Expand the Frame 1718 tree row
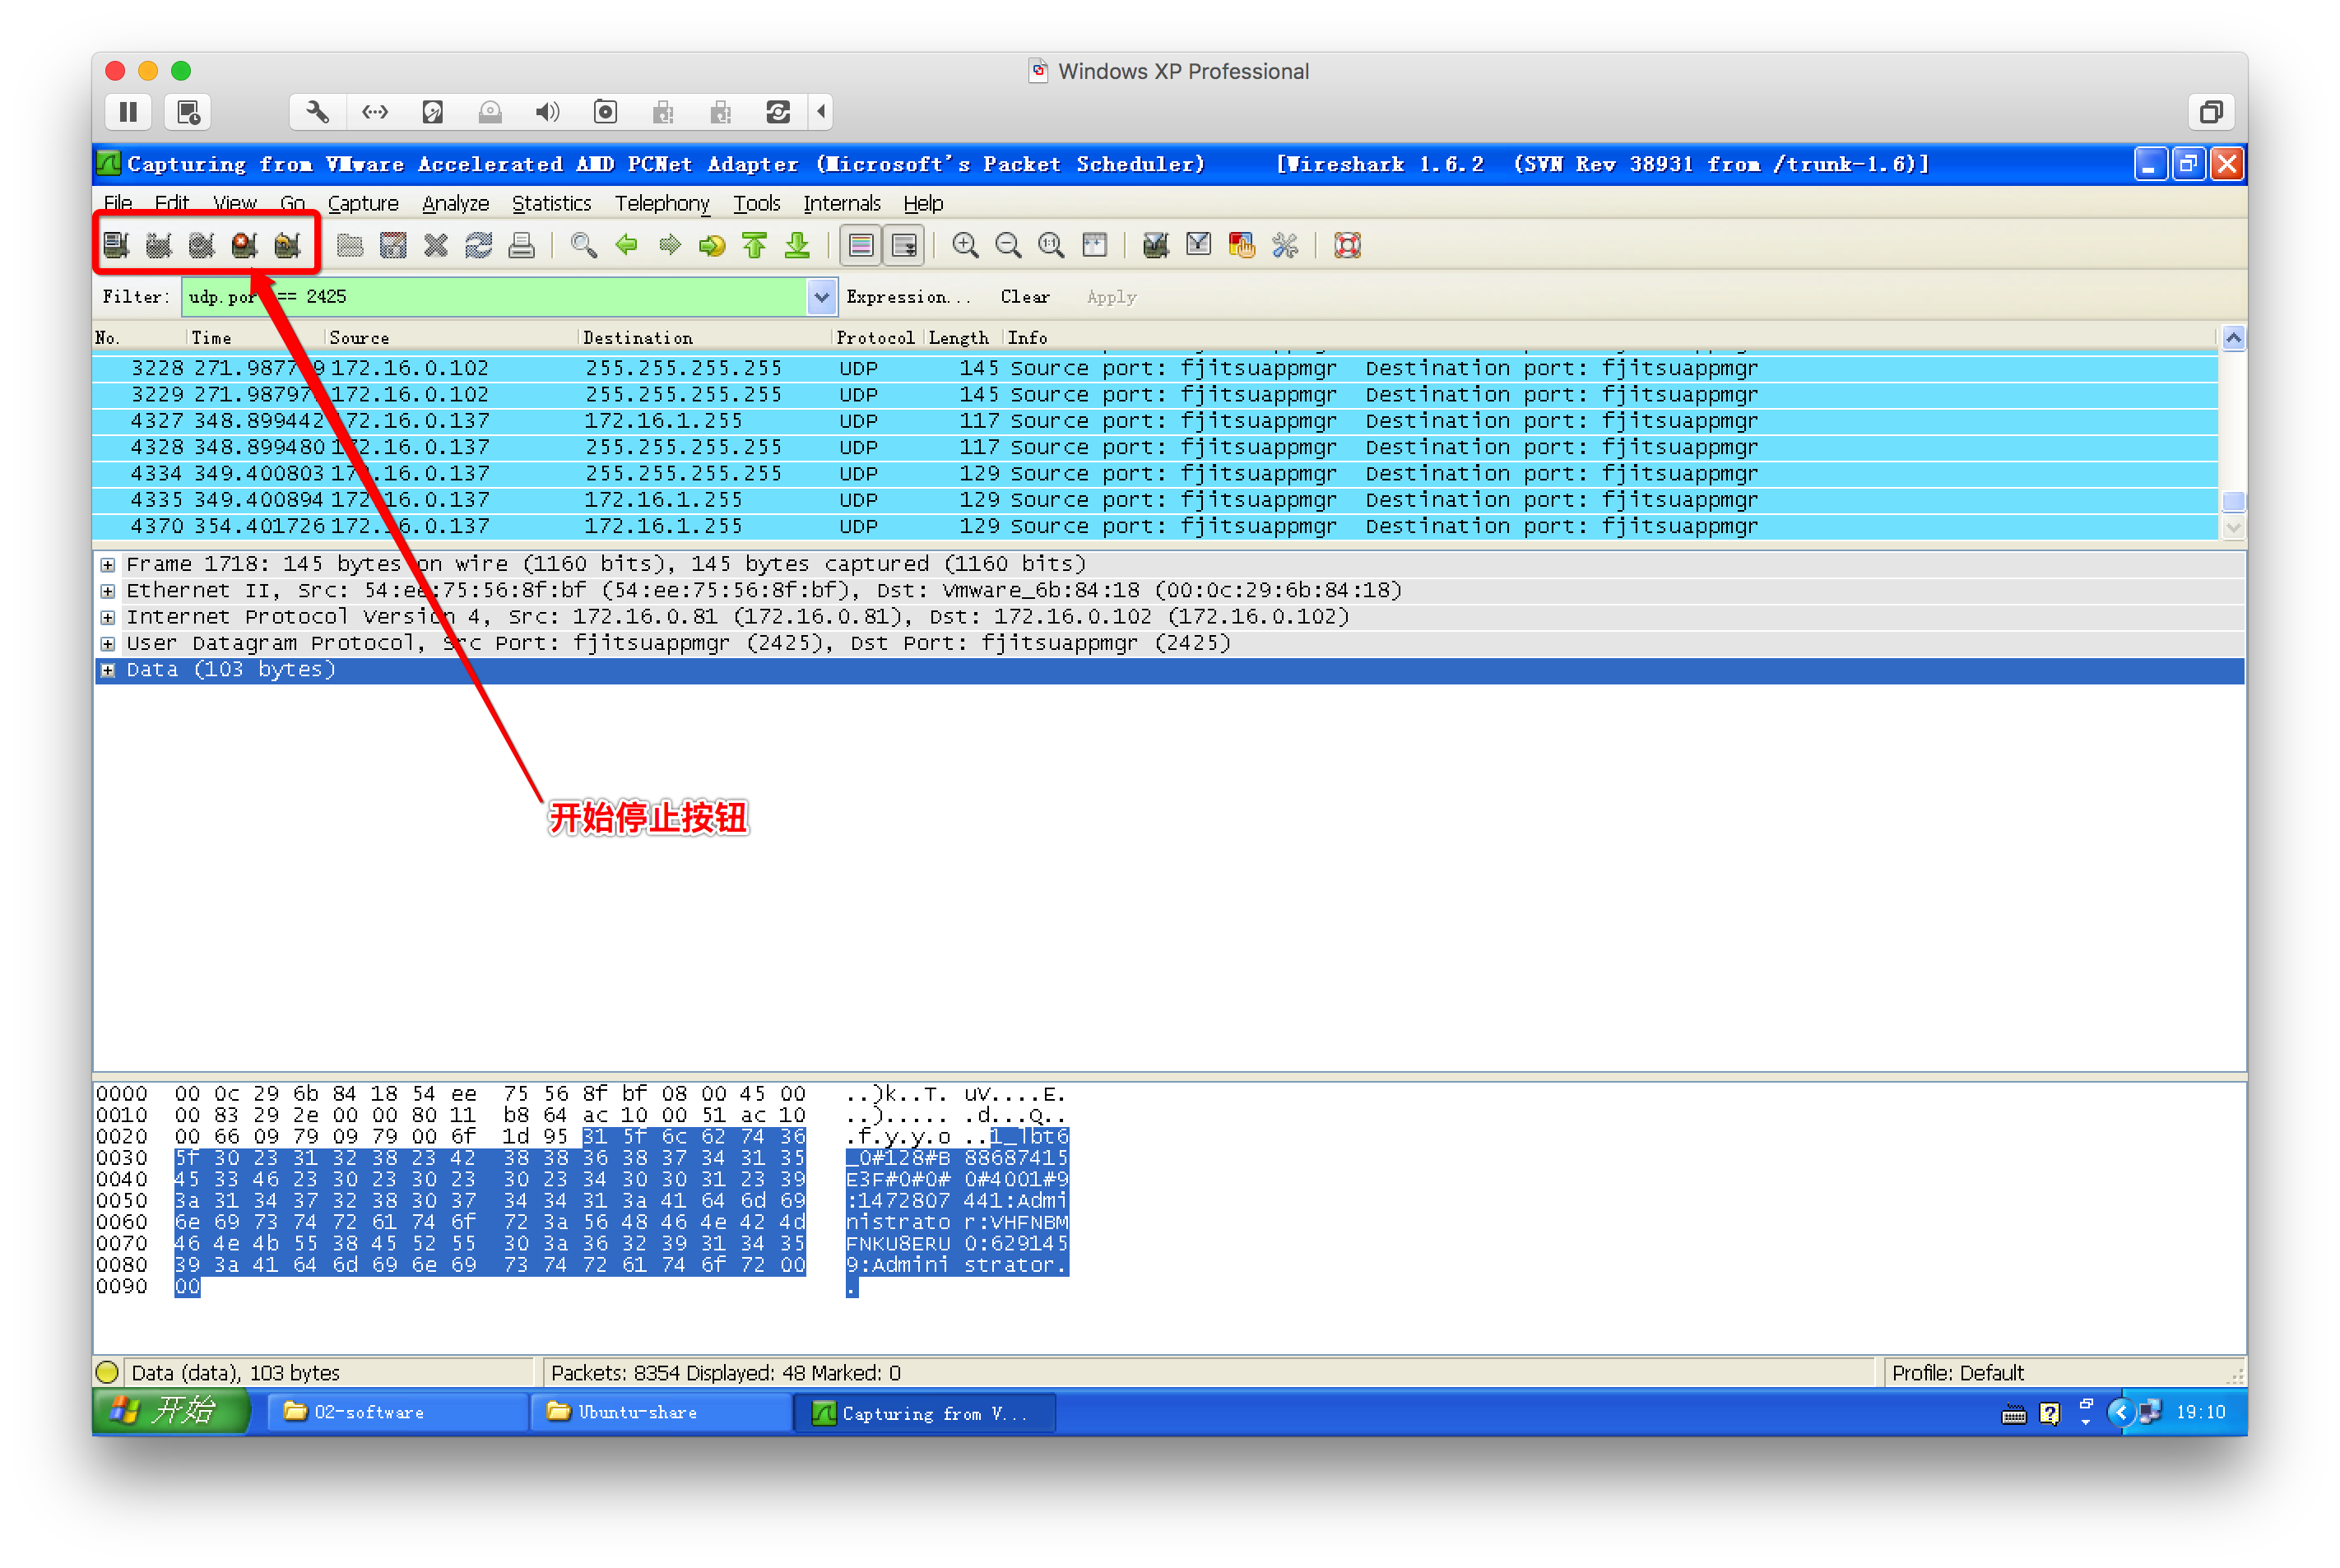 pyautogui.click(x=108, y=565)
